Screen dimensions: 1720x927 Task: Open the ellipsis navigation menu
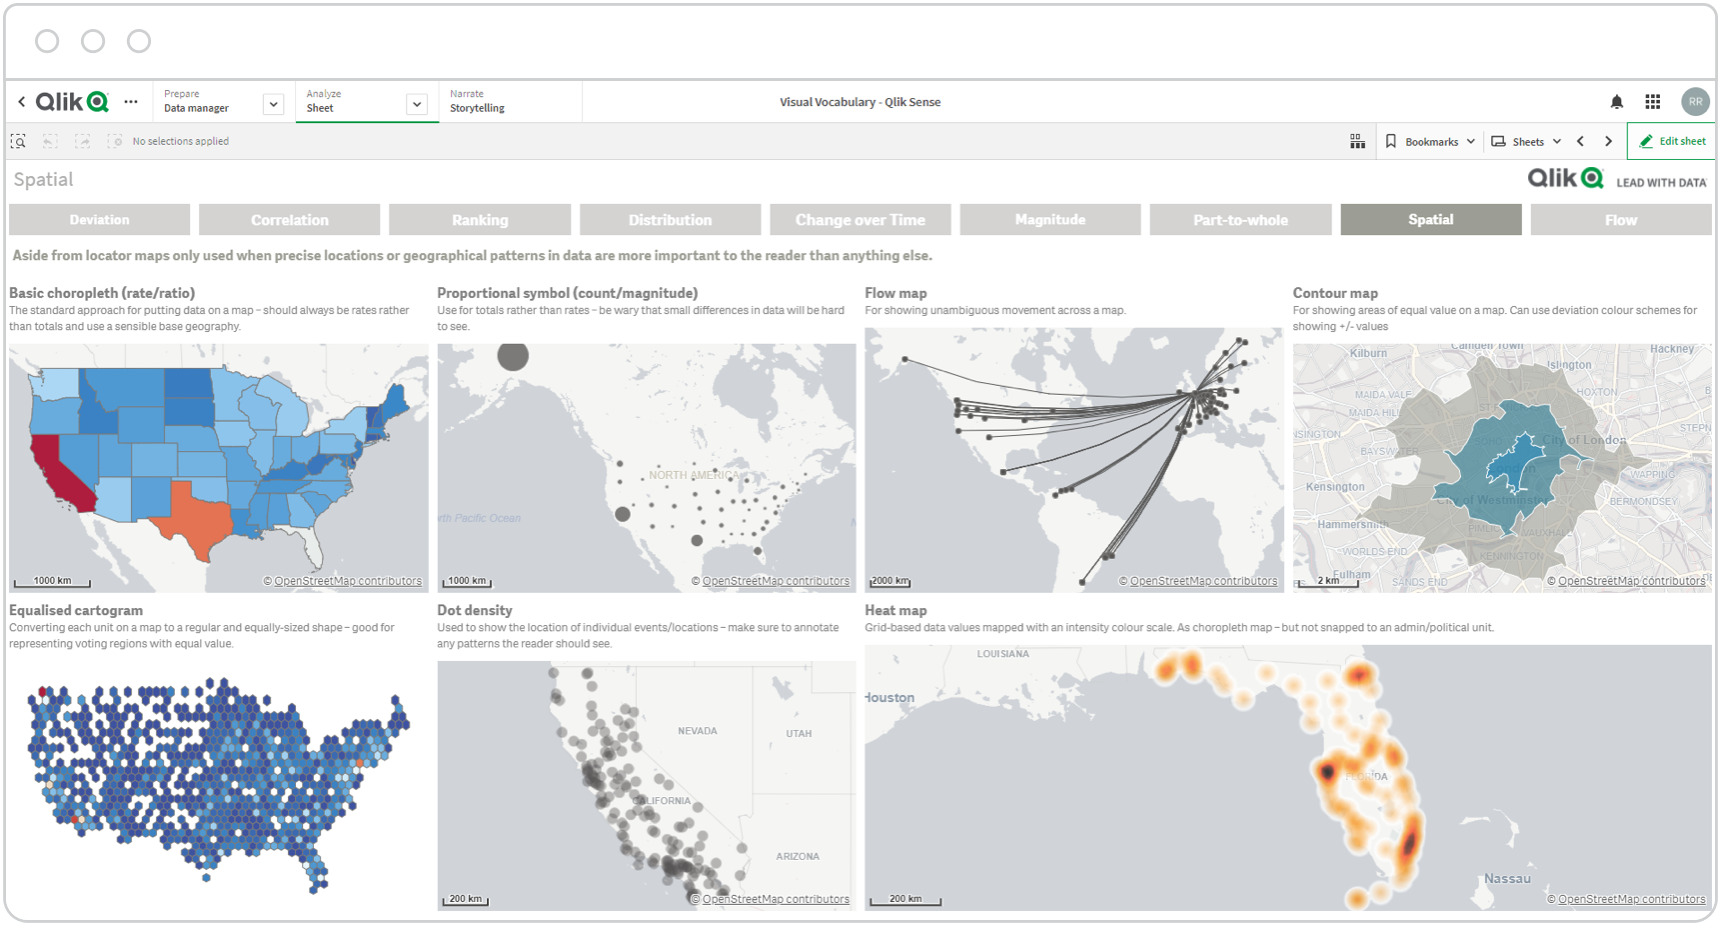131,102
